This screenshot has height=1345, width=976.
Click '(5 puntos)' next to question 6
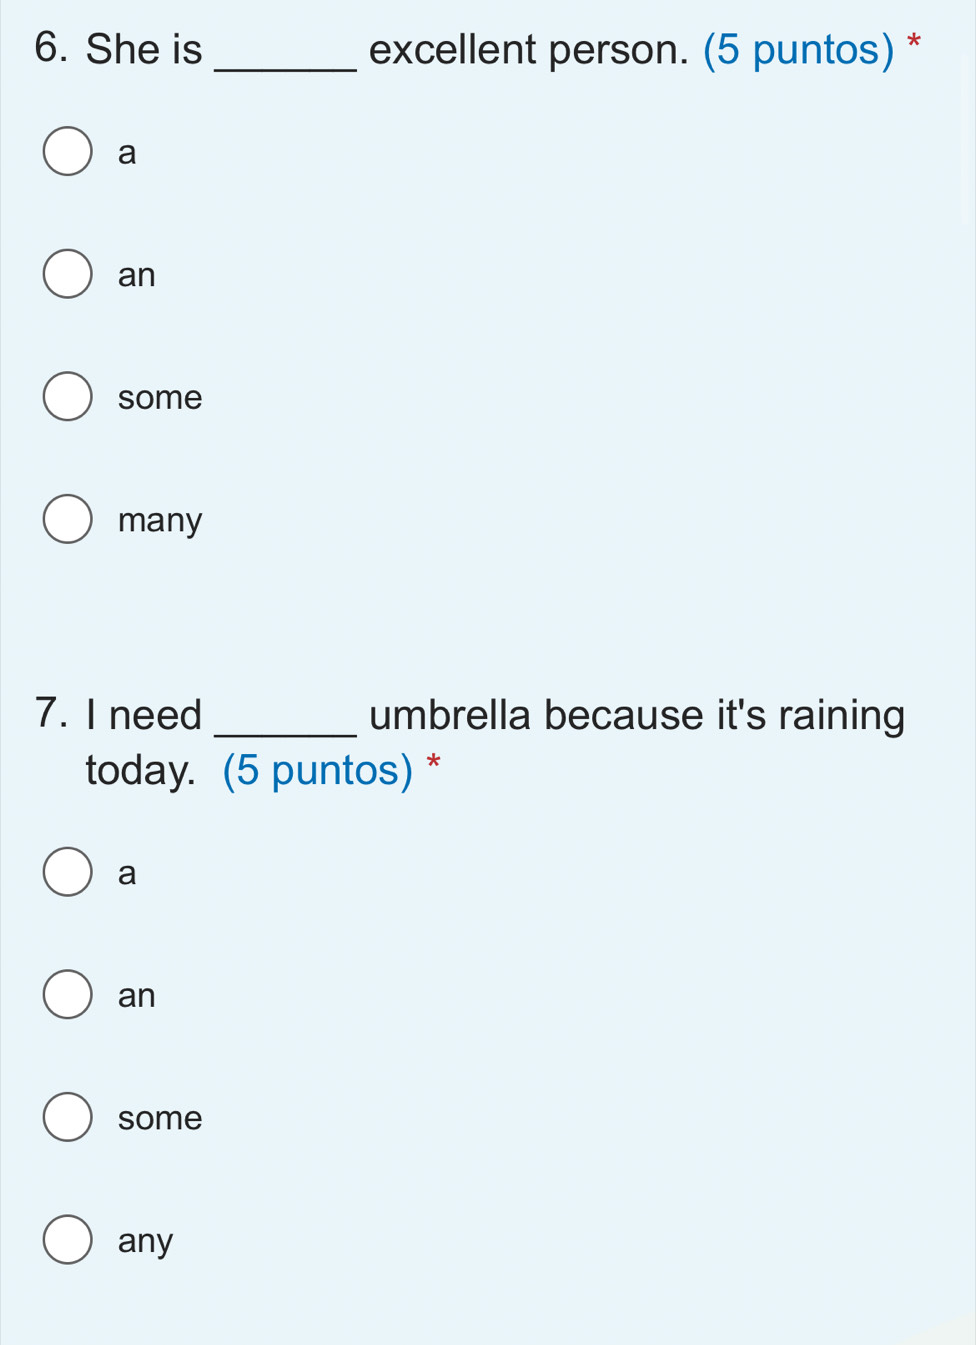point(798,50)
